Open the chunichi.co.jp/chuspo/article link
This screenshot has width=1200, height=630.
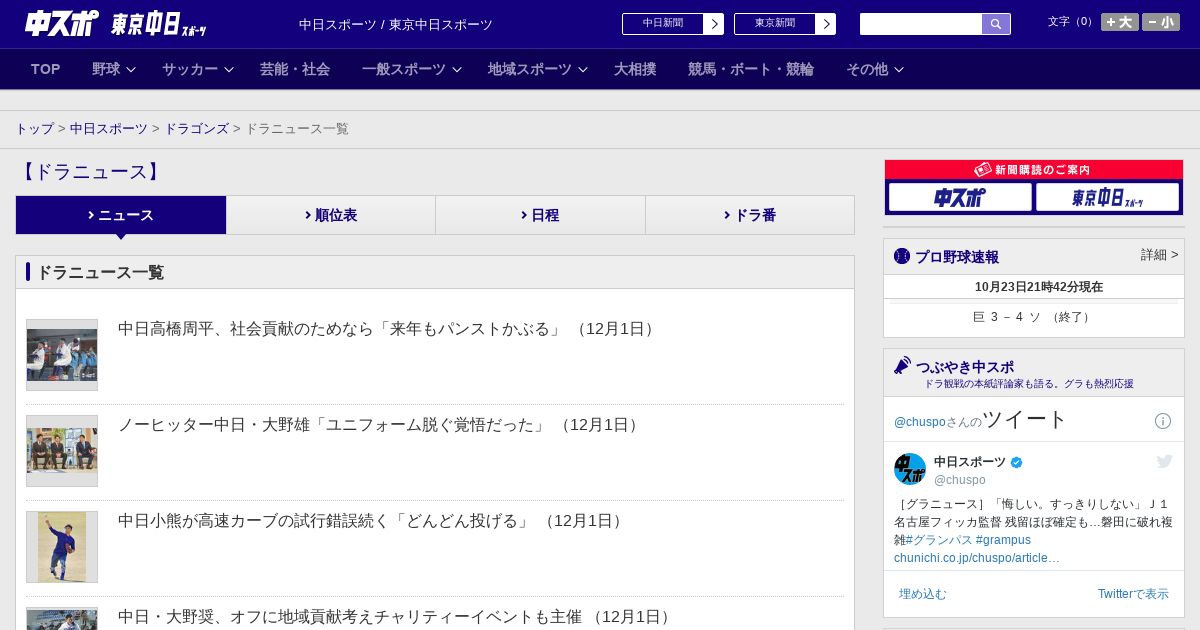[977, 558]
